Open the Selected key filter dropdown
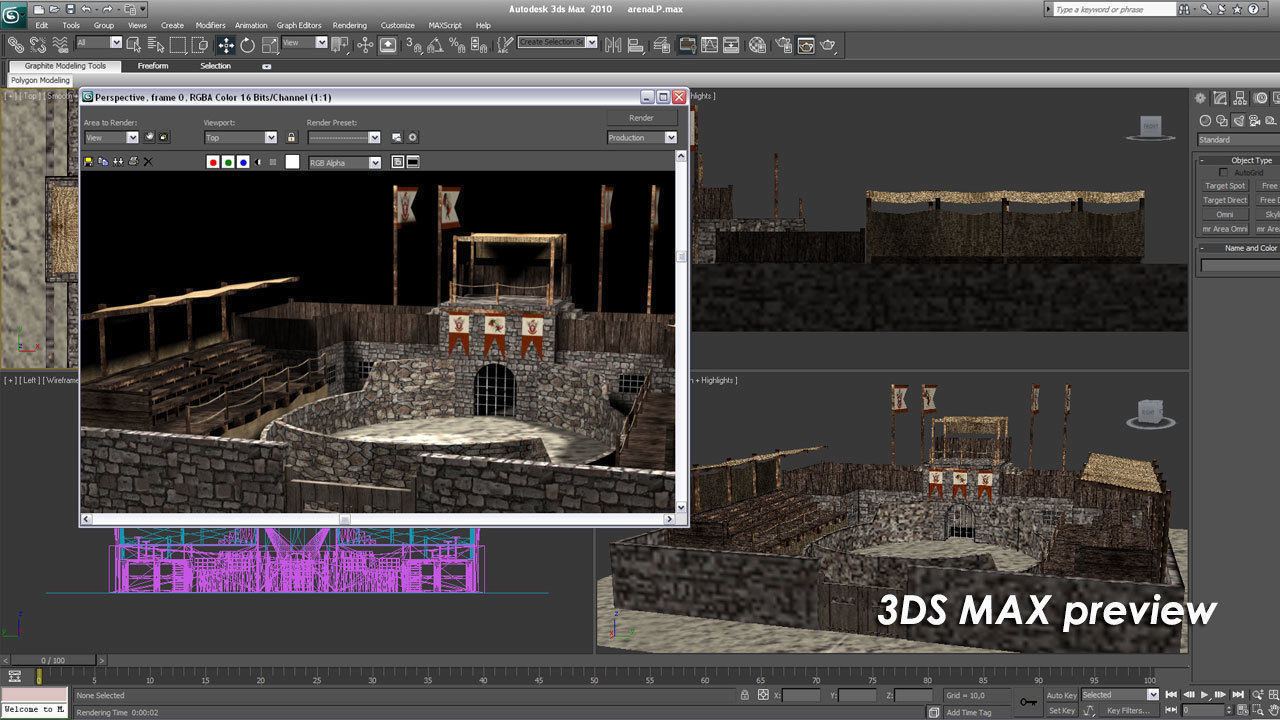The height and width of the screenshot is (720, 1280). point(1120,695)
